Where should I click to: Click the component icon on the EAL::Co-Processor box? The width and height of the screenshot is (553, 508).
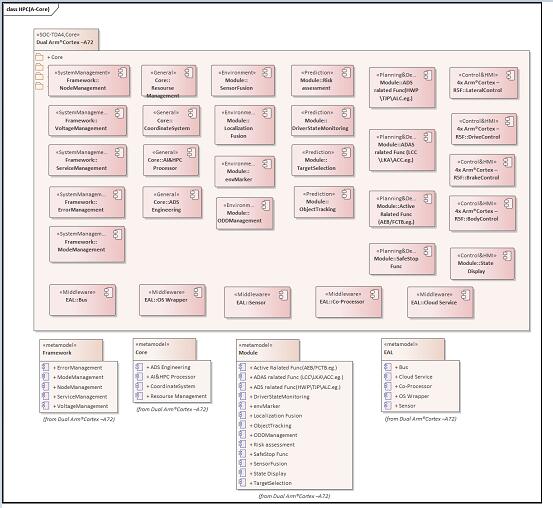[x=374, y=294]
